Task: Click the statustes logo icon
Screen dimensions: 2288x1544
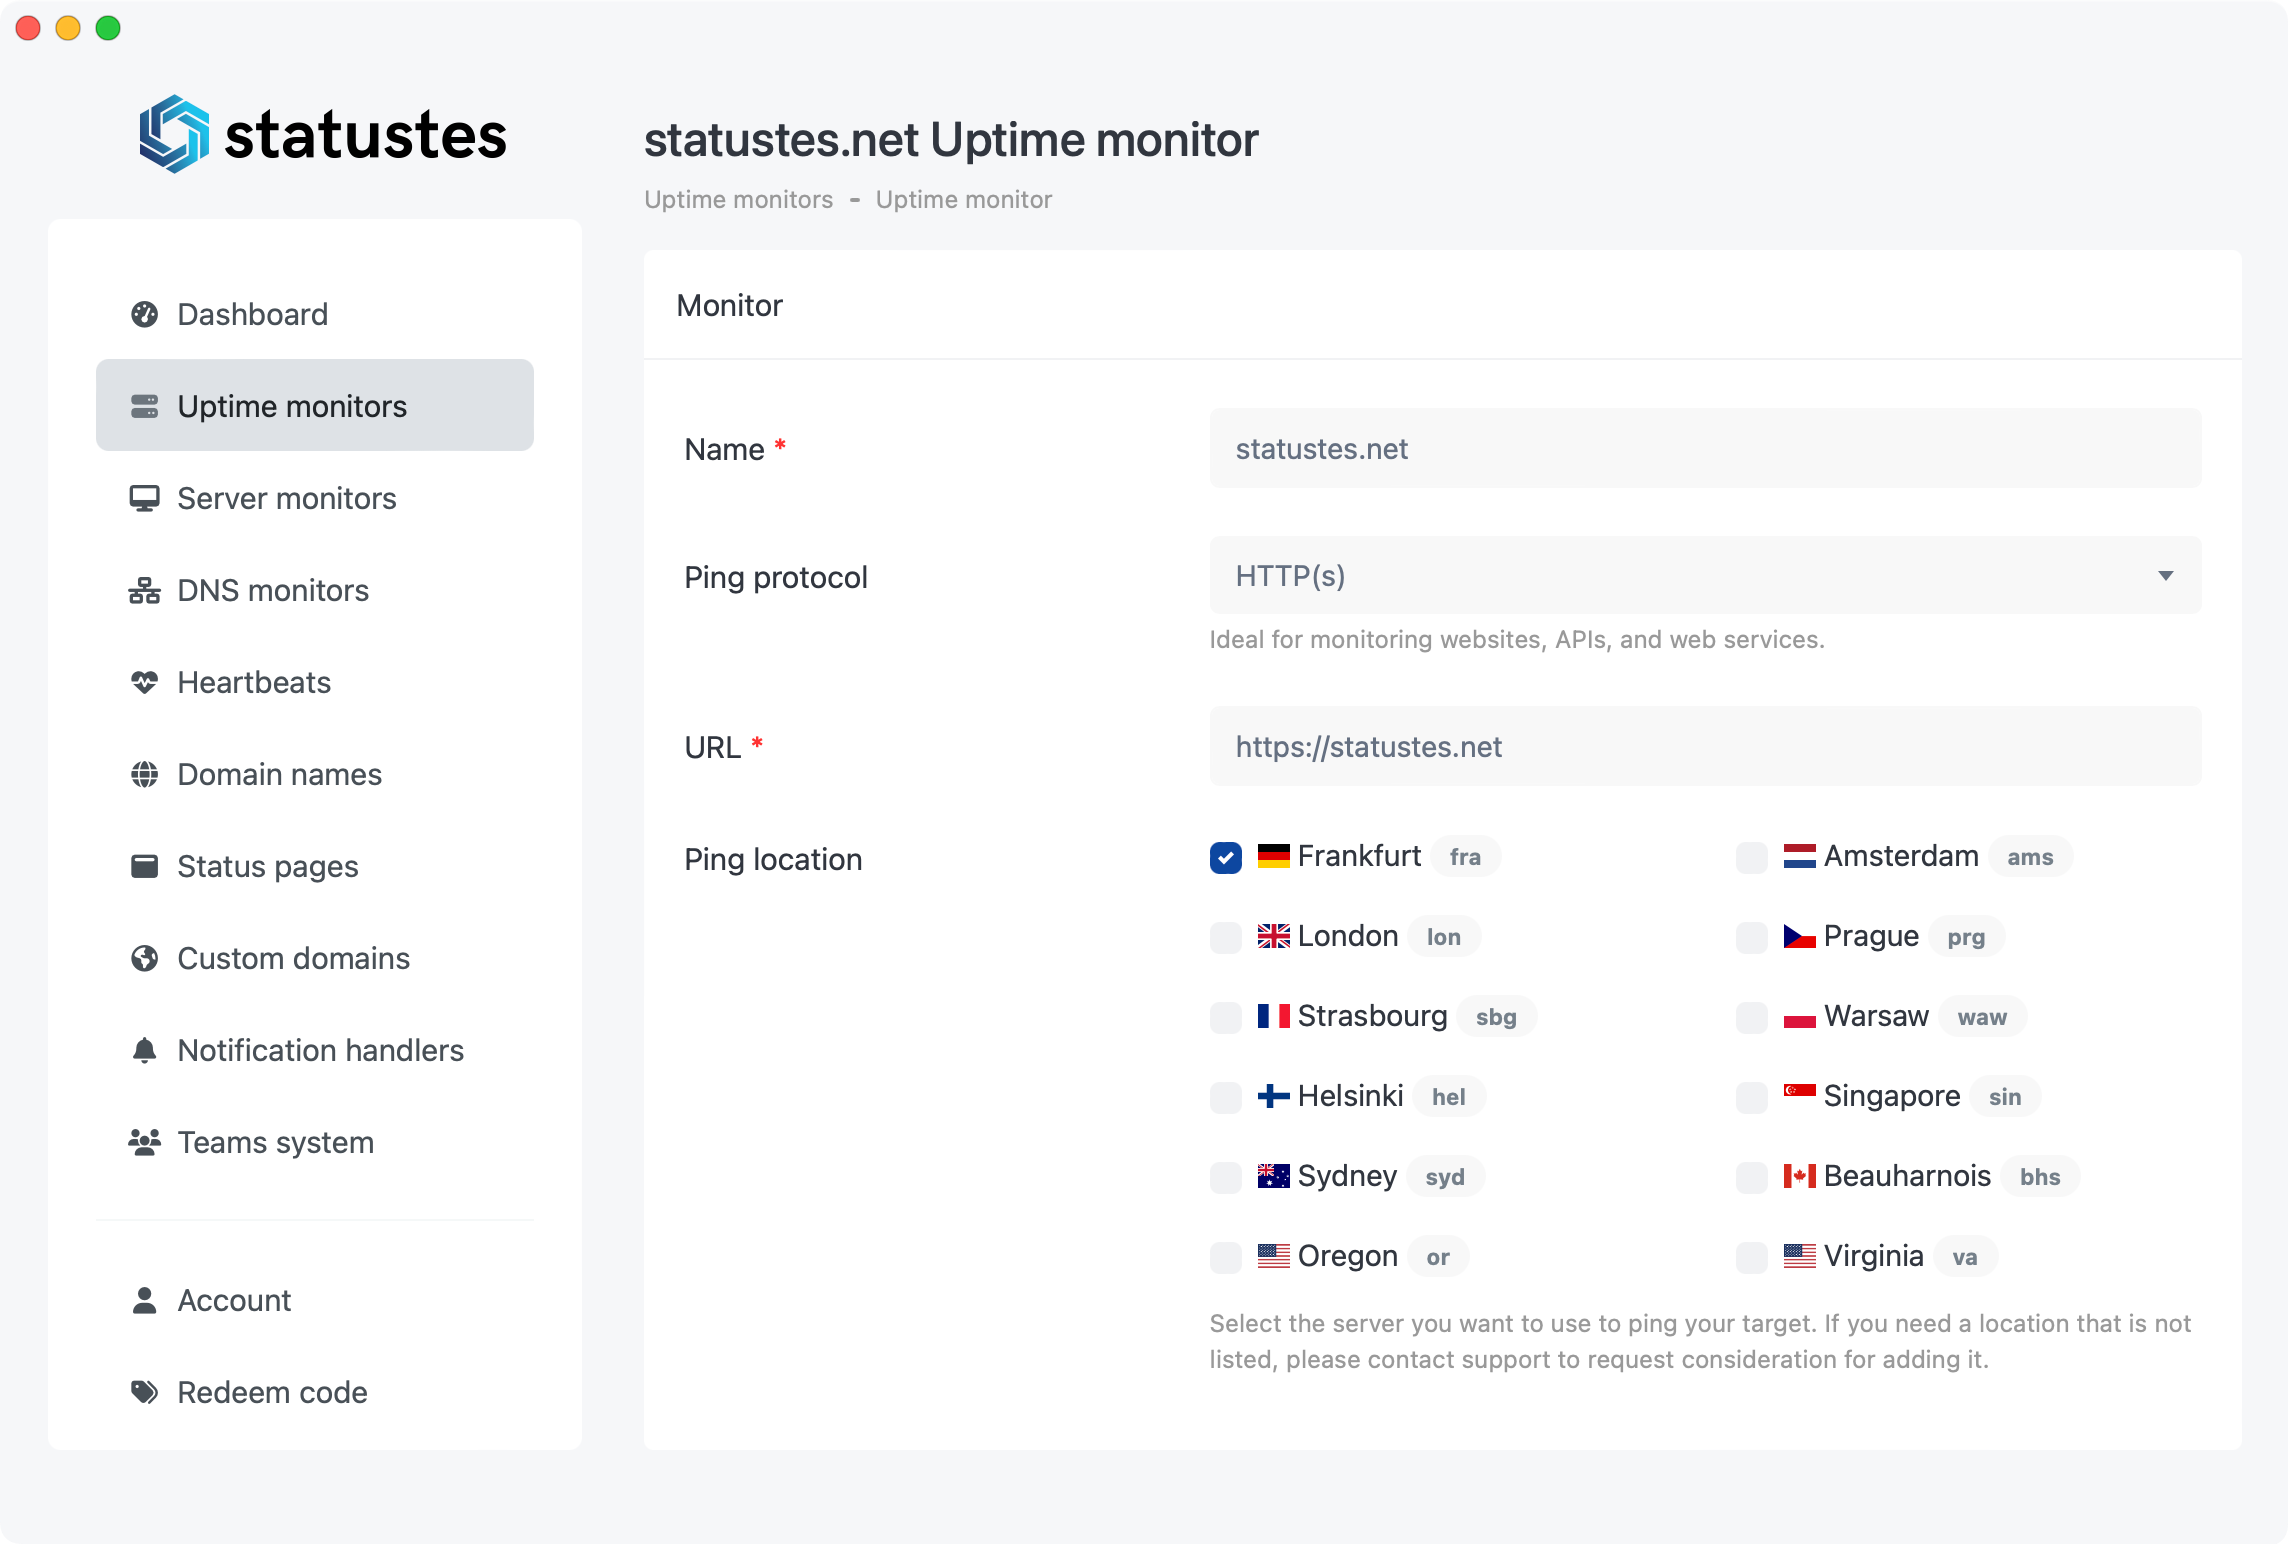Action: pos(174,134)
